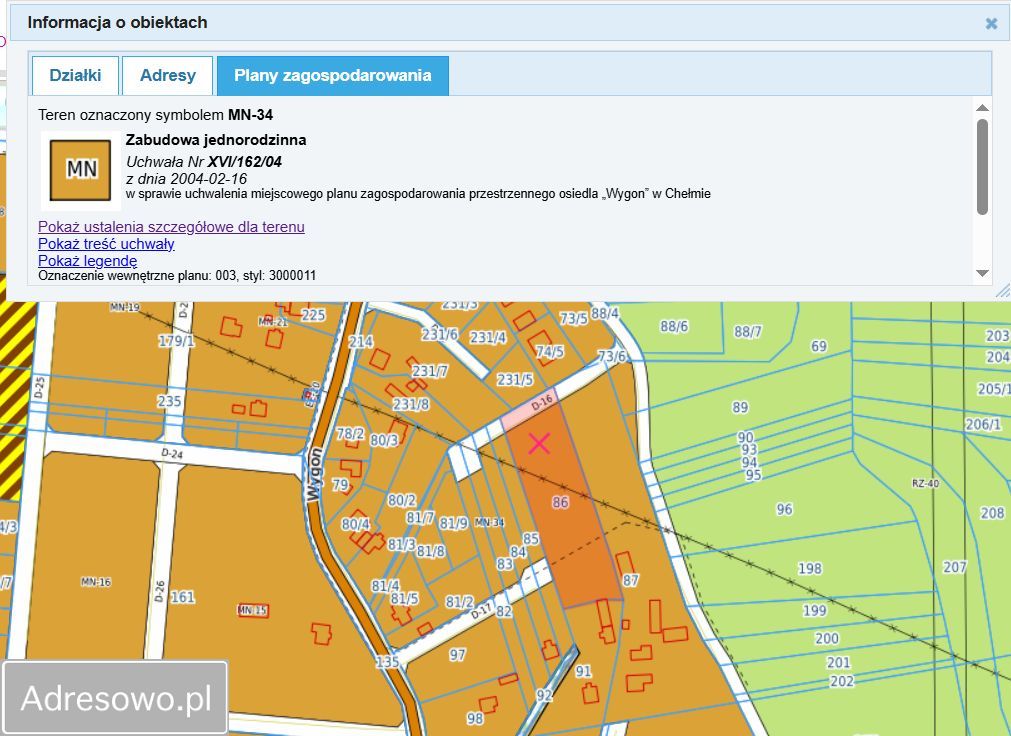Viewport: 1011px width, 736px height.
Task: Click parcel label 202
Action: (x=841, y=681)
